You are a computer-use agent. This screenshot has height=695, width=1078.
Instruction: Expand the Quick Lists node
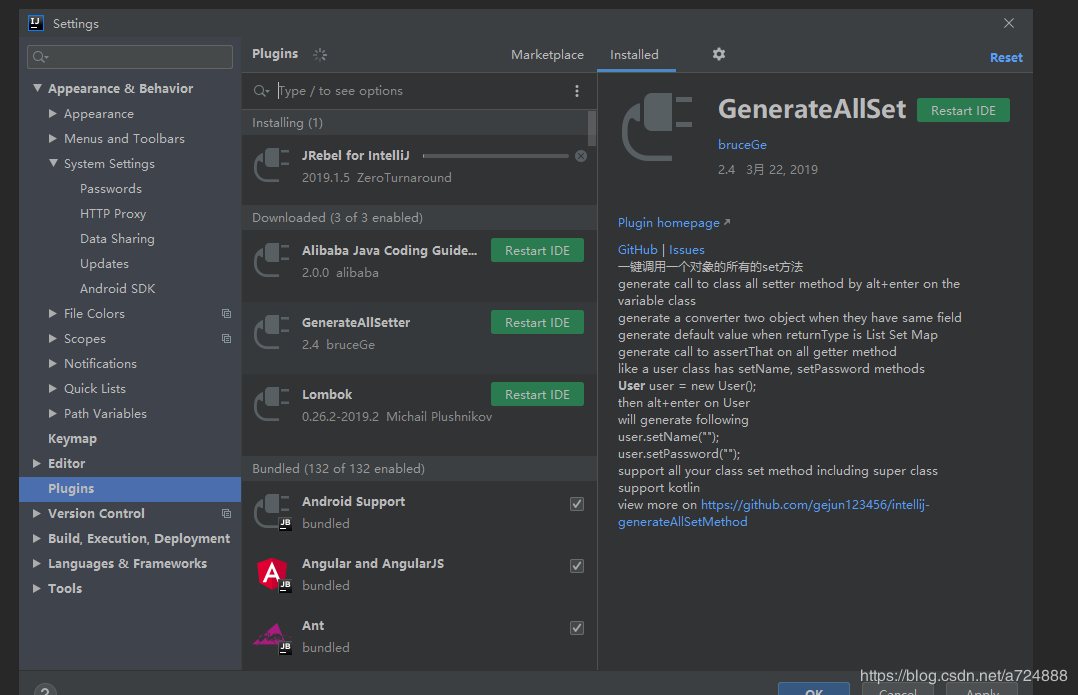click(x=53, y=388)
